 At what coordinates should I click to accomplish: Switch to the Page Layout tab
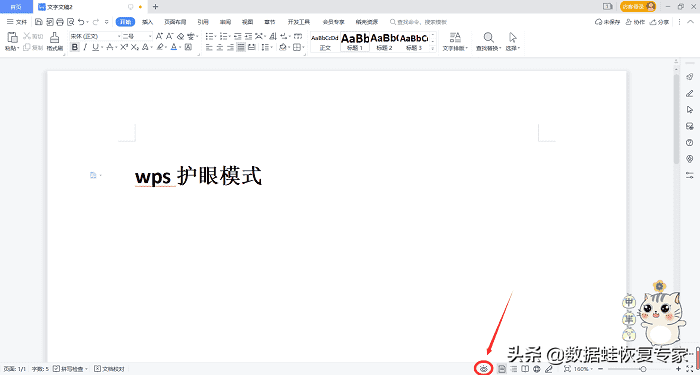pos(175,22)
